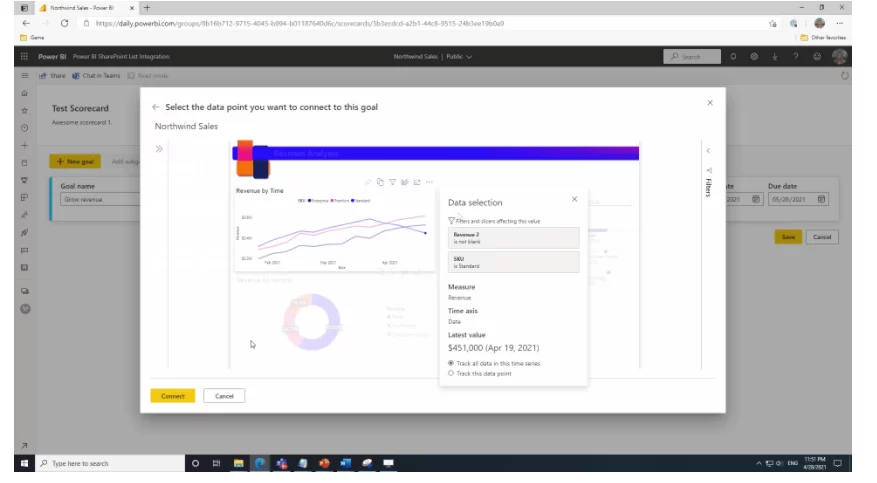The image size is (877, 483).
Task: Click the download arrow in header
Action: [x=775, y=56]
